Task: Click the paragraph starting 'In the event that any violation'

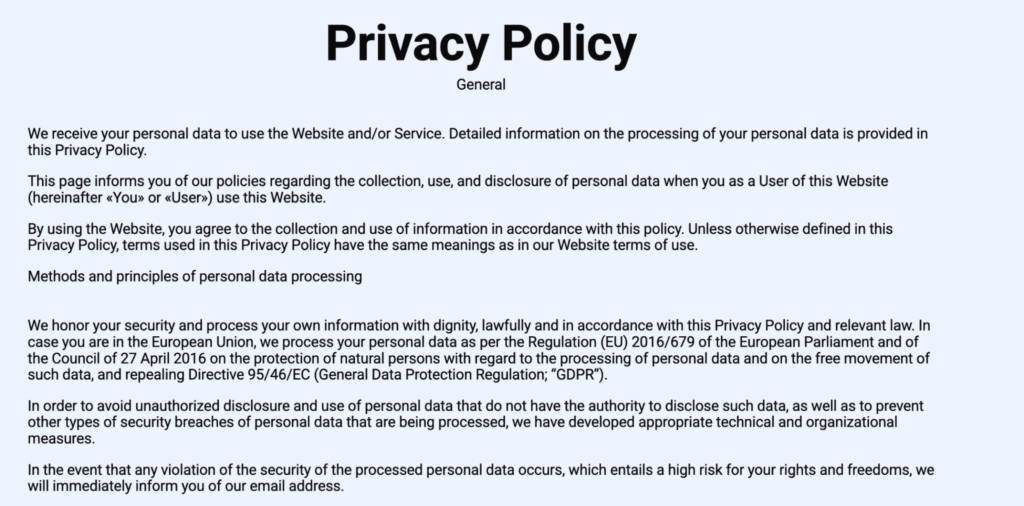Action: tap(481, 478)
